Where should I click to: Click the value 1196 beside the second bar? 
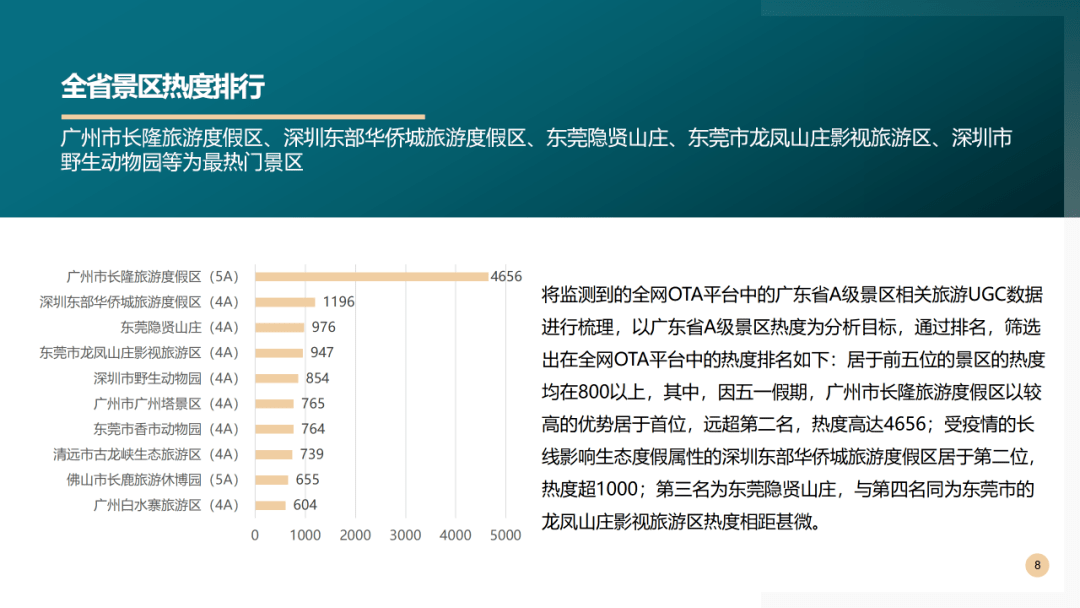335,301
